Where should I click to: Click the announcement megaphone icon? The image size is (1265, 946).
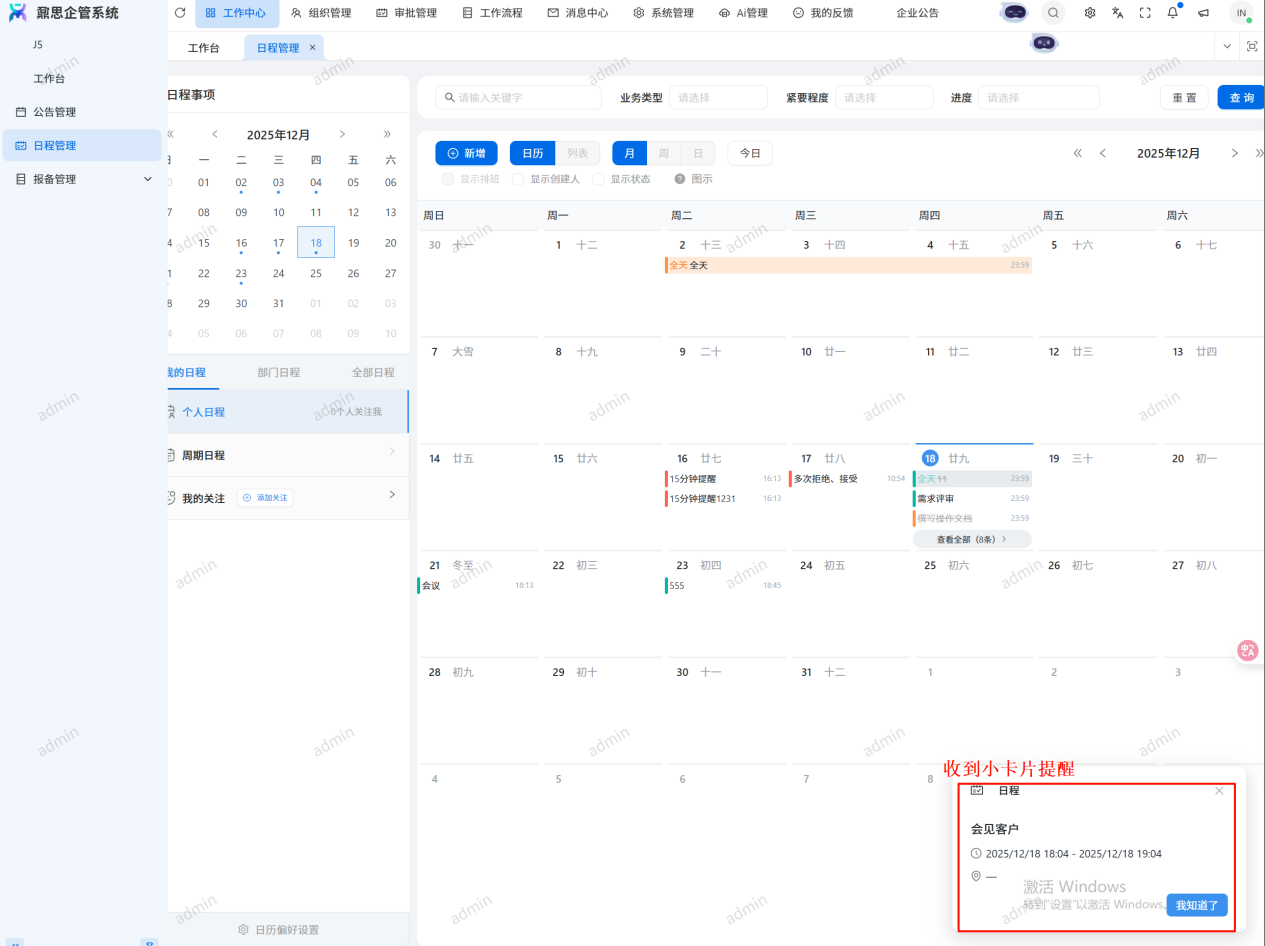(1203, 13)
